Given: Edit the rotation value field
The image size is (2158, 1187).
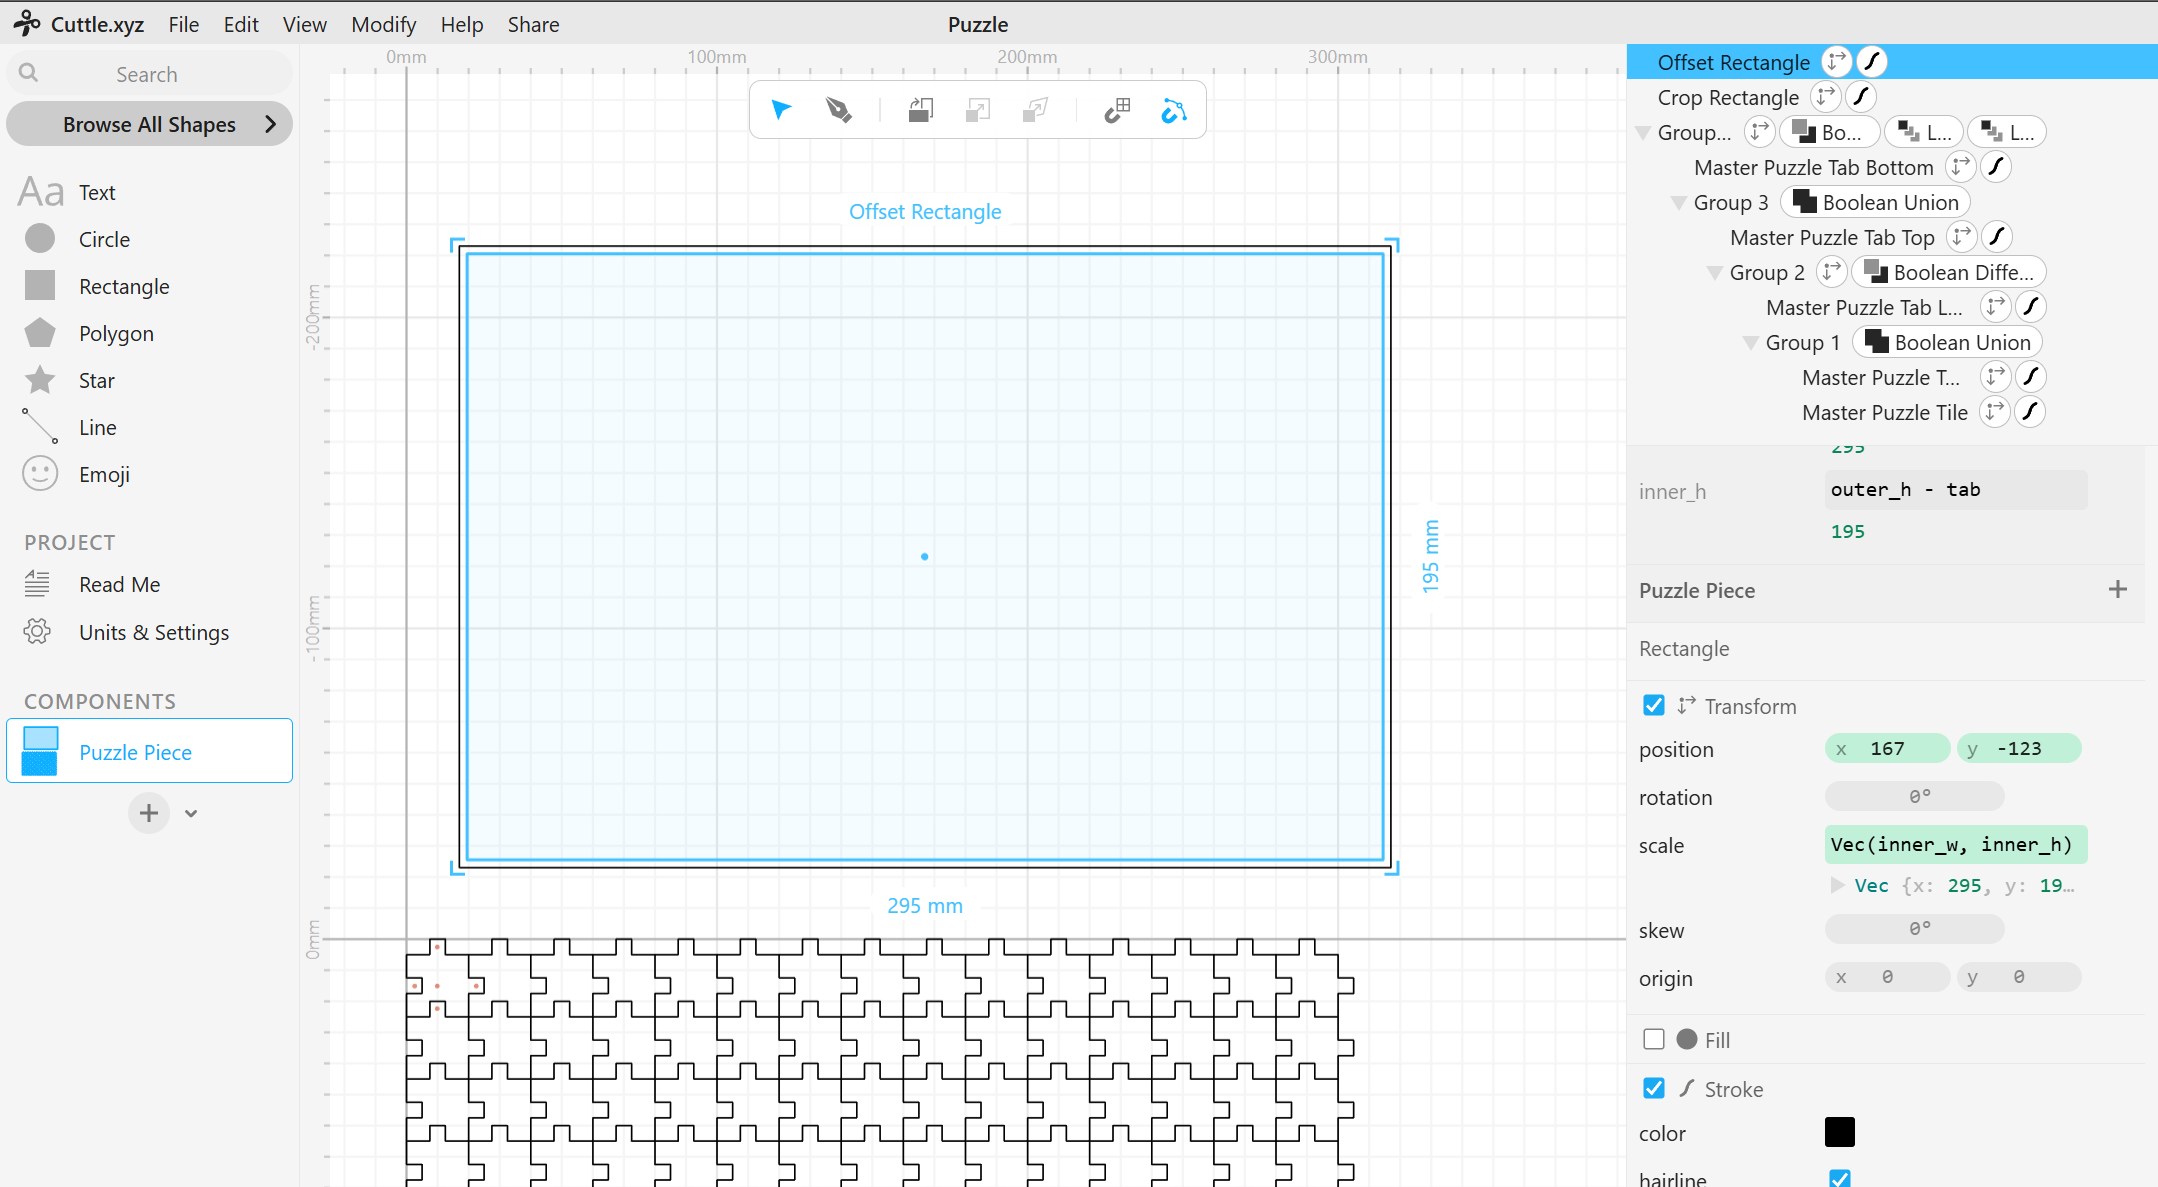Looking at the screenshot, I should [1915, 796].
